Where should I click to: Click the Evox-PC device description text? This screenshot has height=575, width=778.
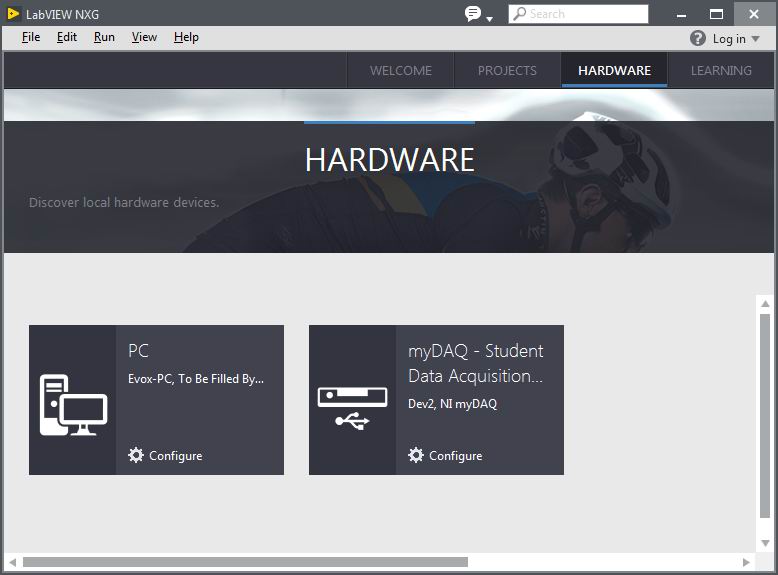(x=196, y=379)
